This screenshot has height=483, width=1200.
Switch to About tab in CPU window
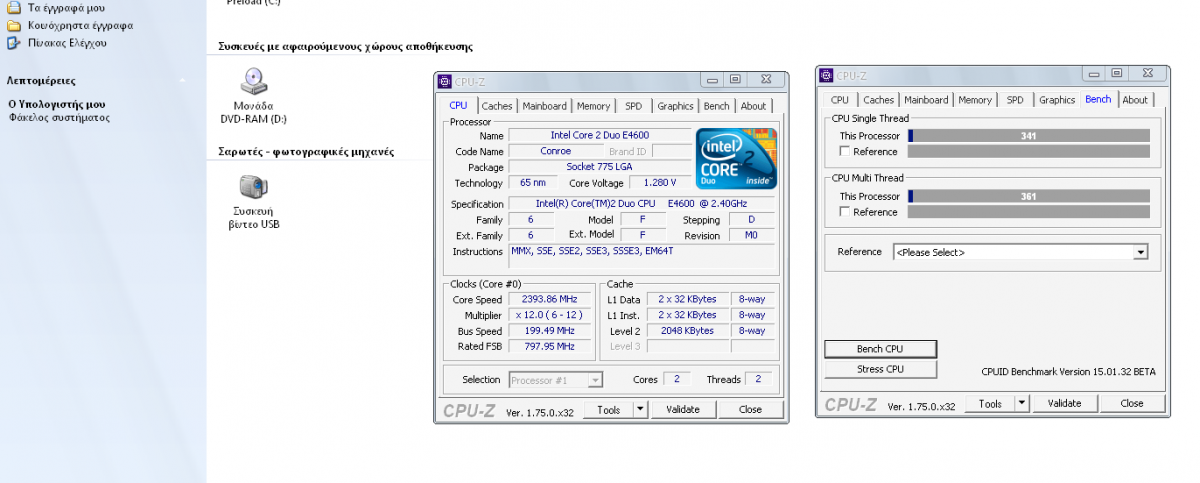point(753,106)
